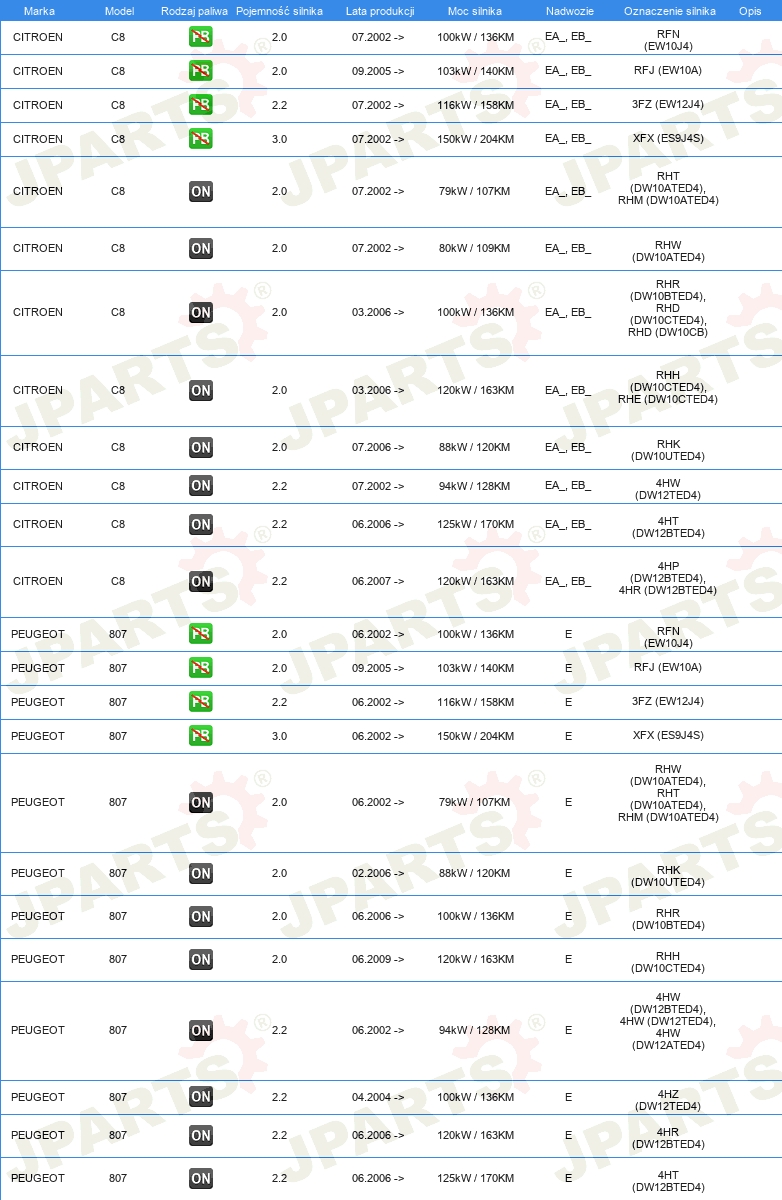Click '116kW / 158KM' in the Peugeot row
This screenshot has height=1200, width=782.
click(475, 702)
